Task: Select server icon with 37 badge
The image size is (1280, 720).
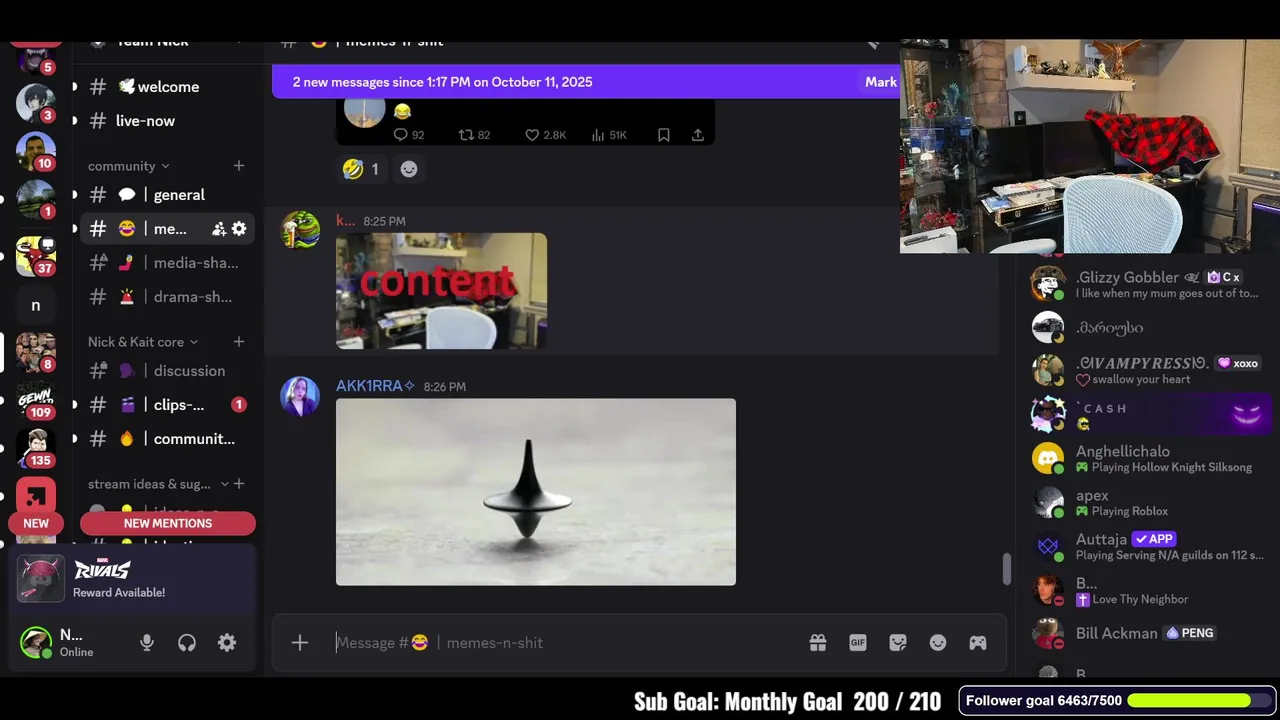Action: click(36, 256)
